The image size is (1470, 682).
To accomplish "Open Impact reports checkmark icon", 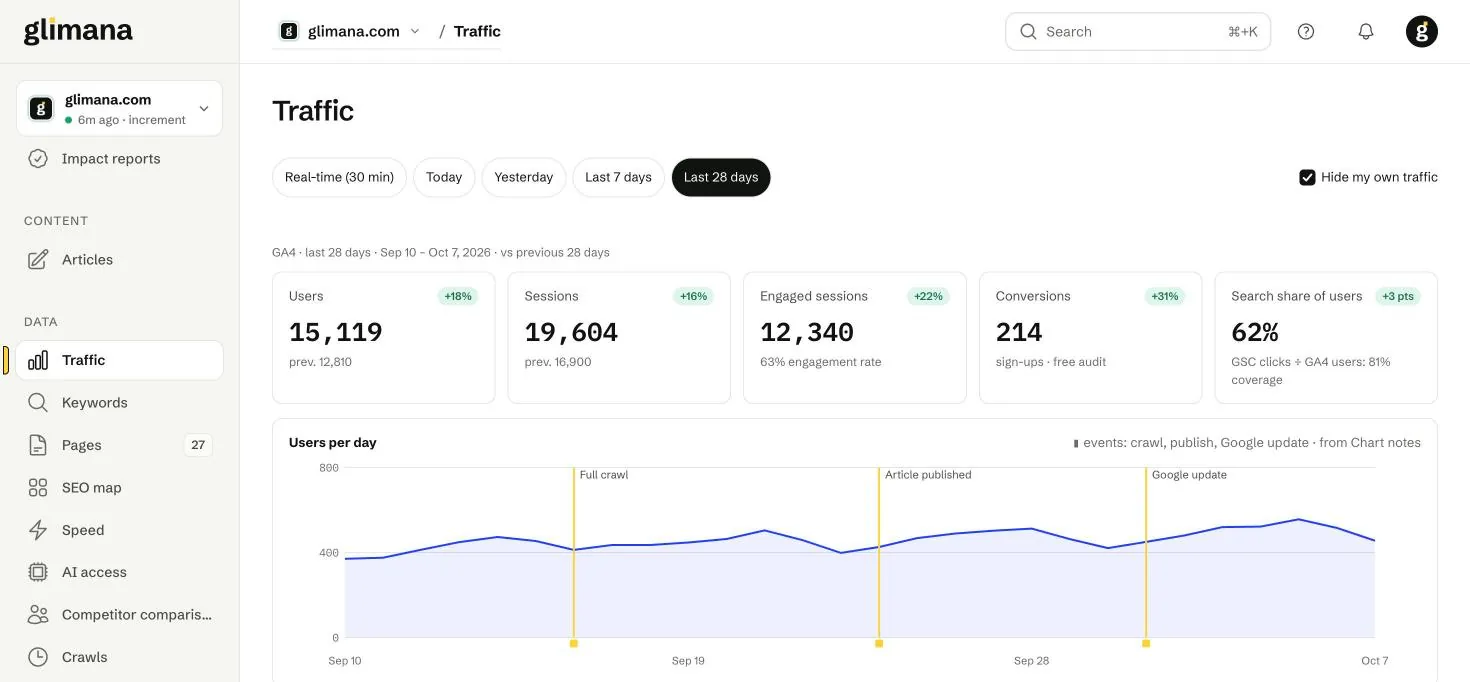I will tap(38, 159).
